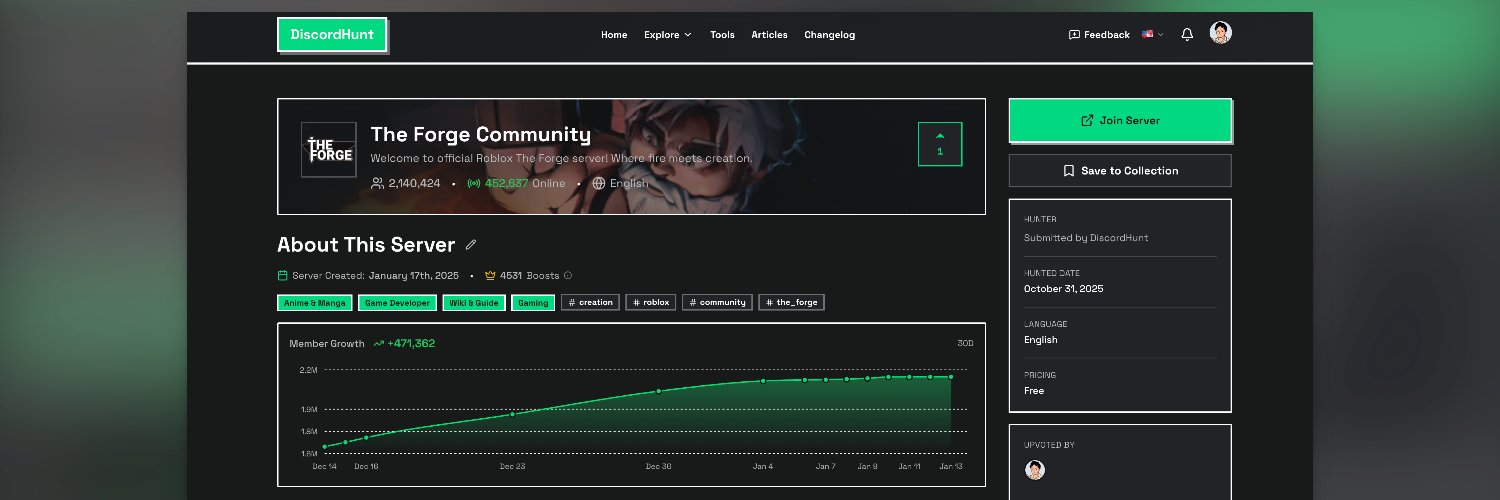Click the #community tag
1500x500 pixels.
click(x=717, y=303)
